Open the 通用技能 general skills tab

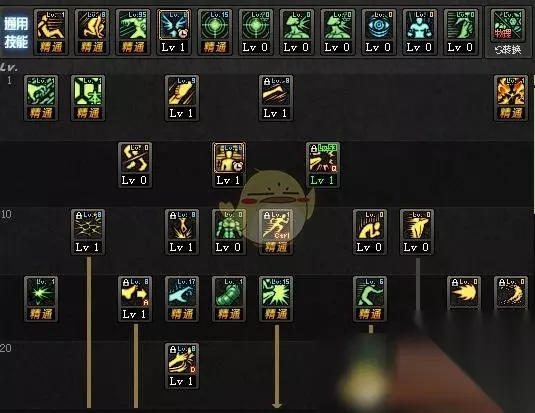[x=16, y=32]
